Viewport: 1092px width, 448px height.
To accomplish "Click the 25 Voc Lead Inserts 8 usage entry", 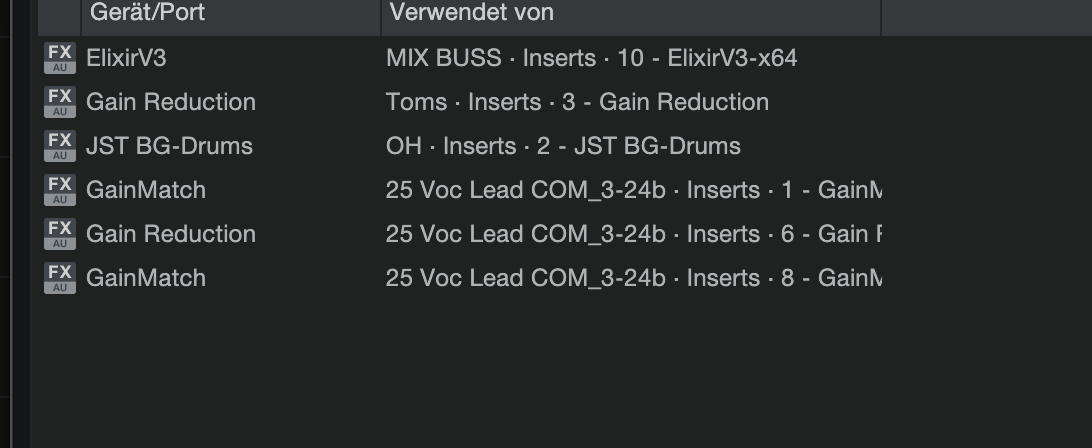I will point(632,278).
